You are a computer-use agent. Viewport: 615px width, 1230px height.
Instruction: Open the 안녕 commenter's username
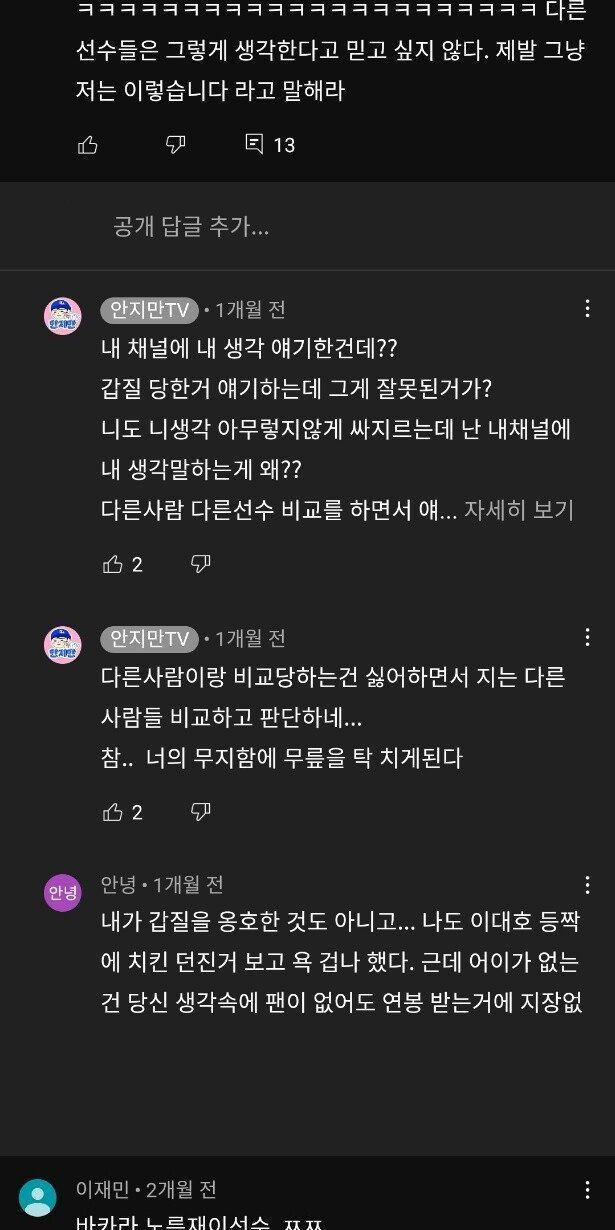118,884
